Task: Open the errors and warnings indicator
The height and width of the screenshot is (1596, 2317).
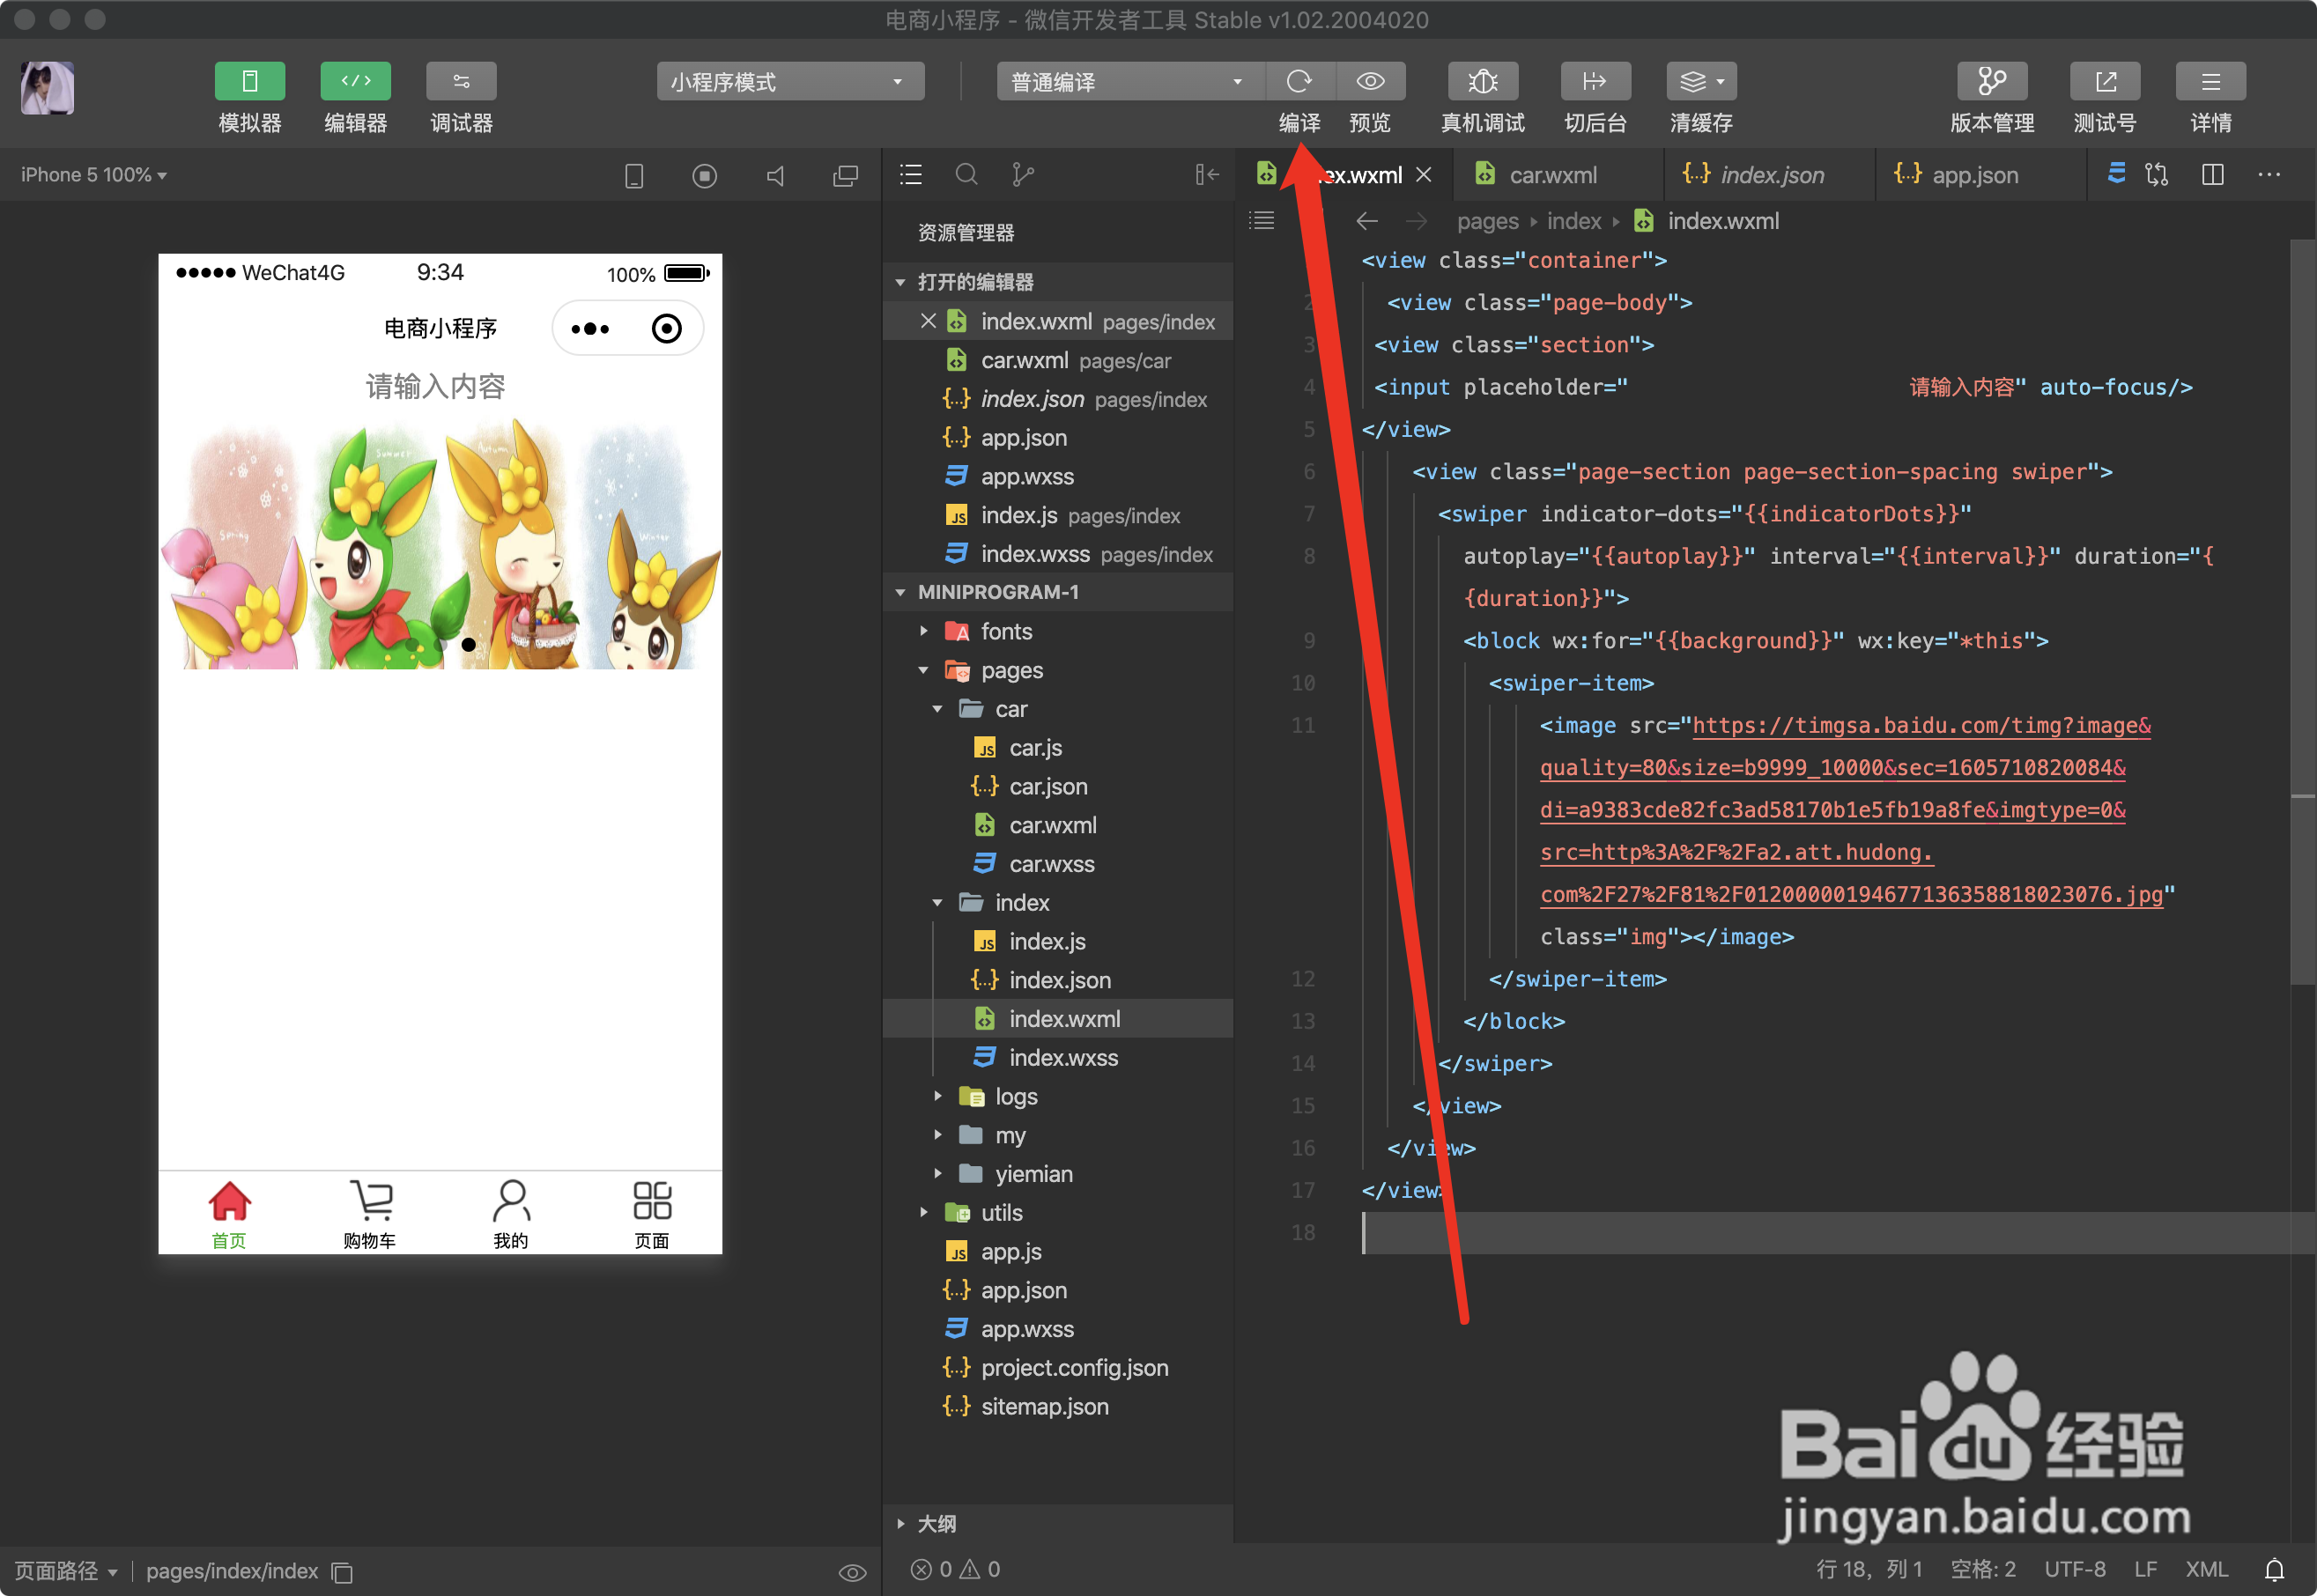Action: pos(955,1569)
